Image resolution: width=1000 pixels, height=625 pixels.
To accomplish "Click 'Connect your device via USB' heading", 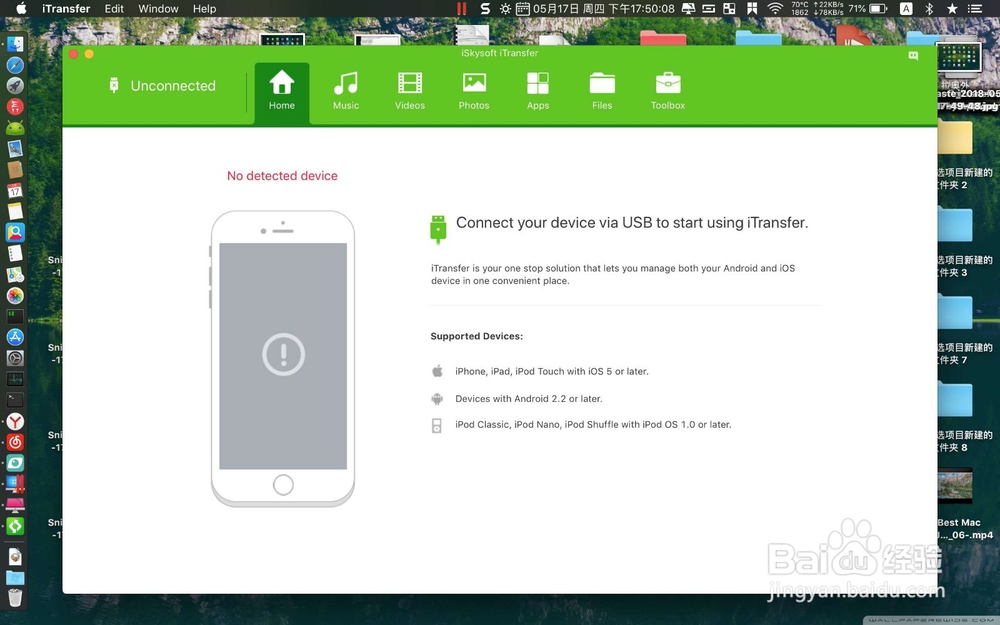I will 632,223.
